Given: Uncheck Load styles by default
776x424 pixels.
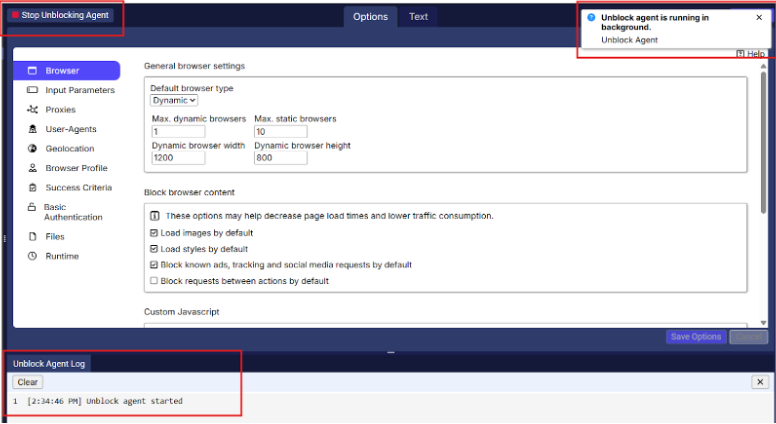Looking at the screenshot, I should (x=154, y=249).
